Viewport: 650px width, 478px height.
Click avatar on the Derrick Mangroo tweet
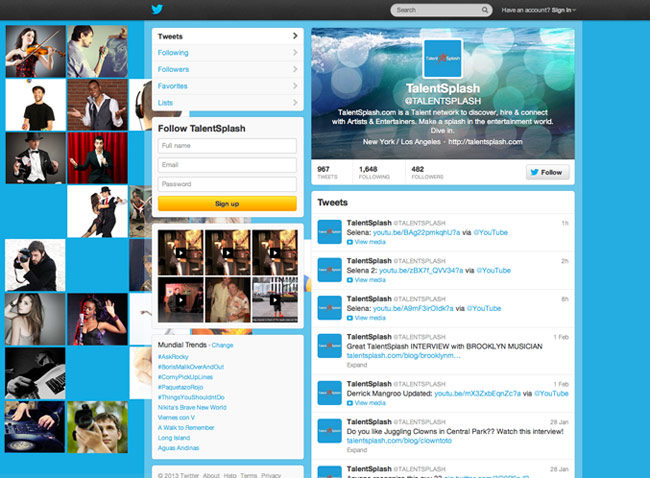[x=330, y=393]
